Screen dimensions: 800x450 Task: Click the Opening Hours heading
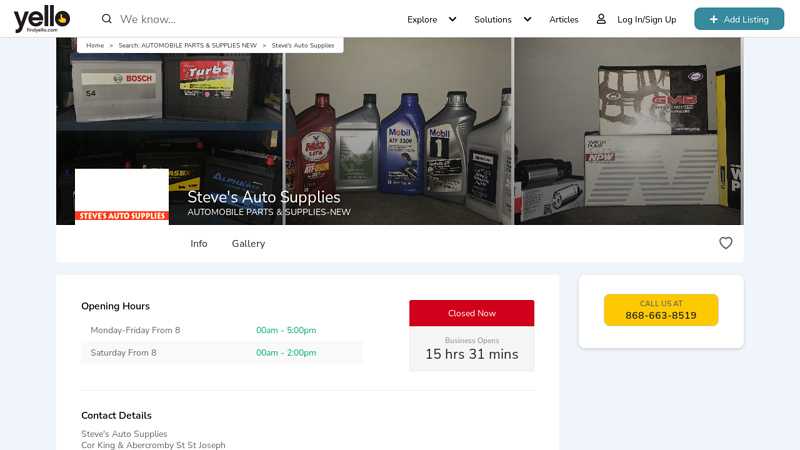click(x=115, y=306)
